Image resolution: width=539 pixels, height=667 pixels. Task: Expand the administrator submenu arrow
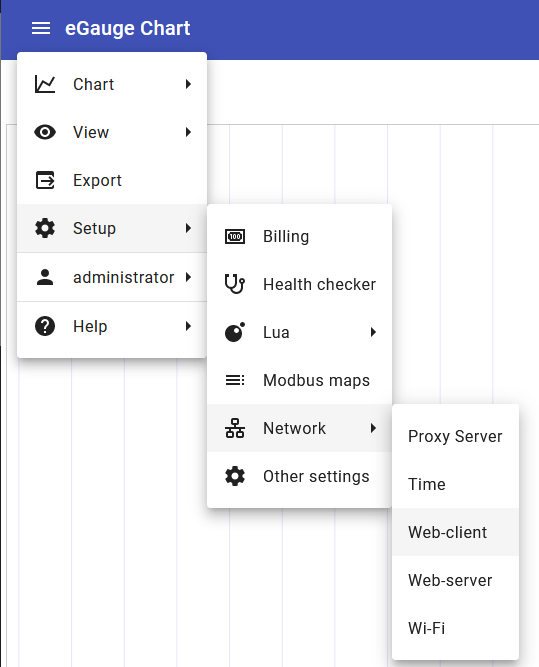[x=188, y=277]
